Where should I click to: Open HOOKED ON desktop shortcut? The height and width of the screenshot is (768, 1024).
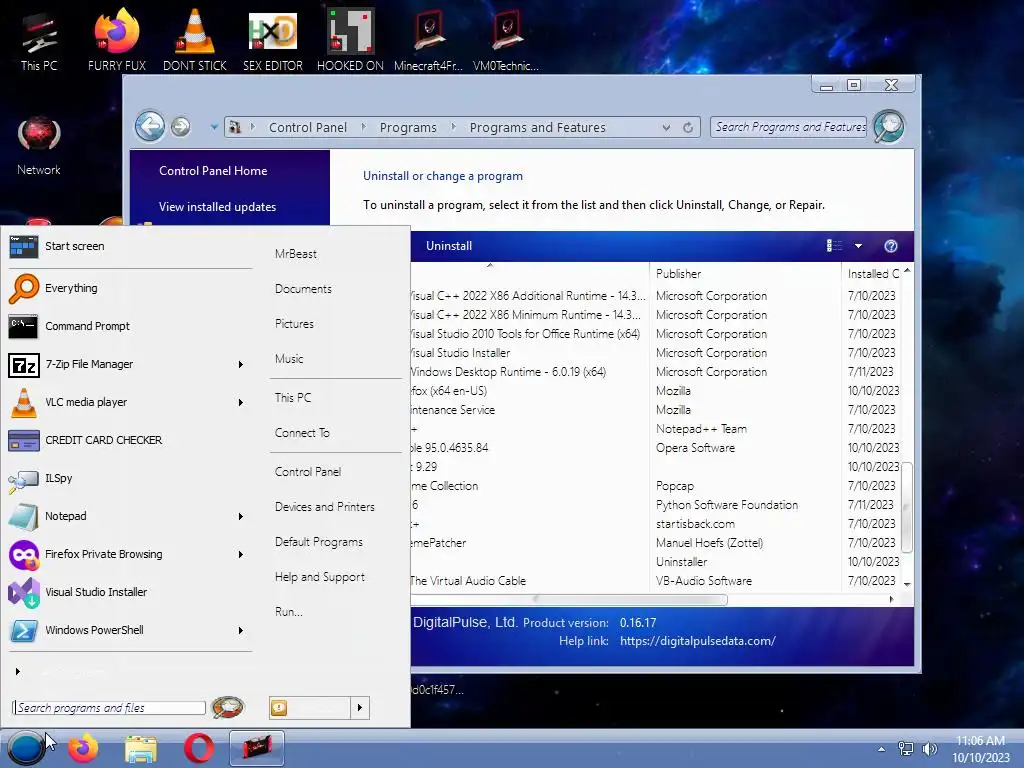click(350, 41)
